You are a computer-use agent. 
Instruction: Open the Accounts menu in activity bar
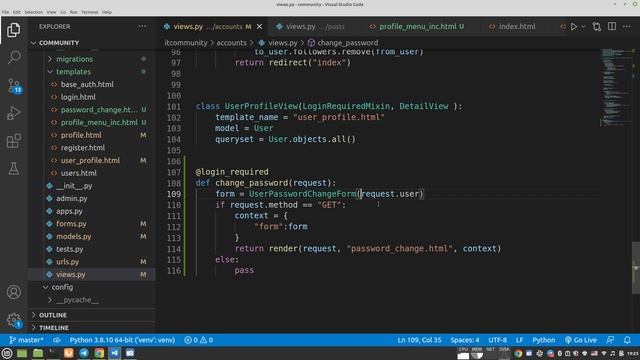pyautogui.click(x=13, y=292)
